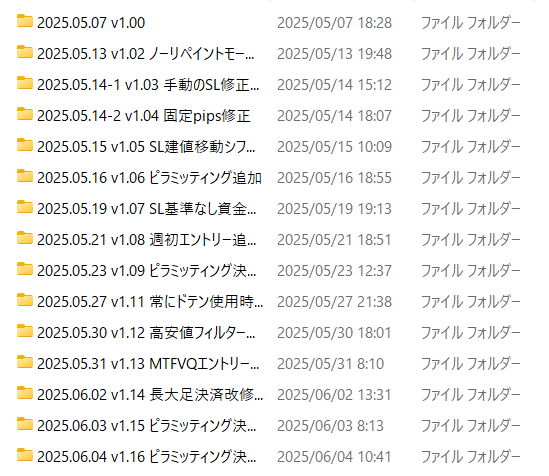Select the 2025.05.30 v1.12 高安値フィルター entry

146,332
